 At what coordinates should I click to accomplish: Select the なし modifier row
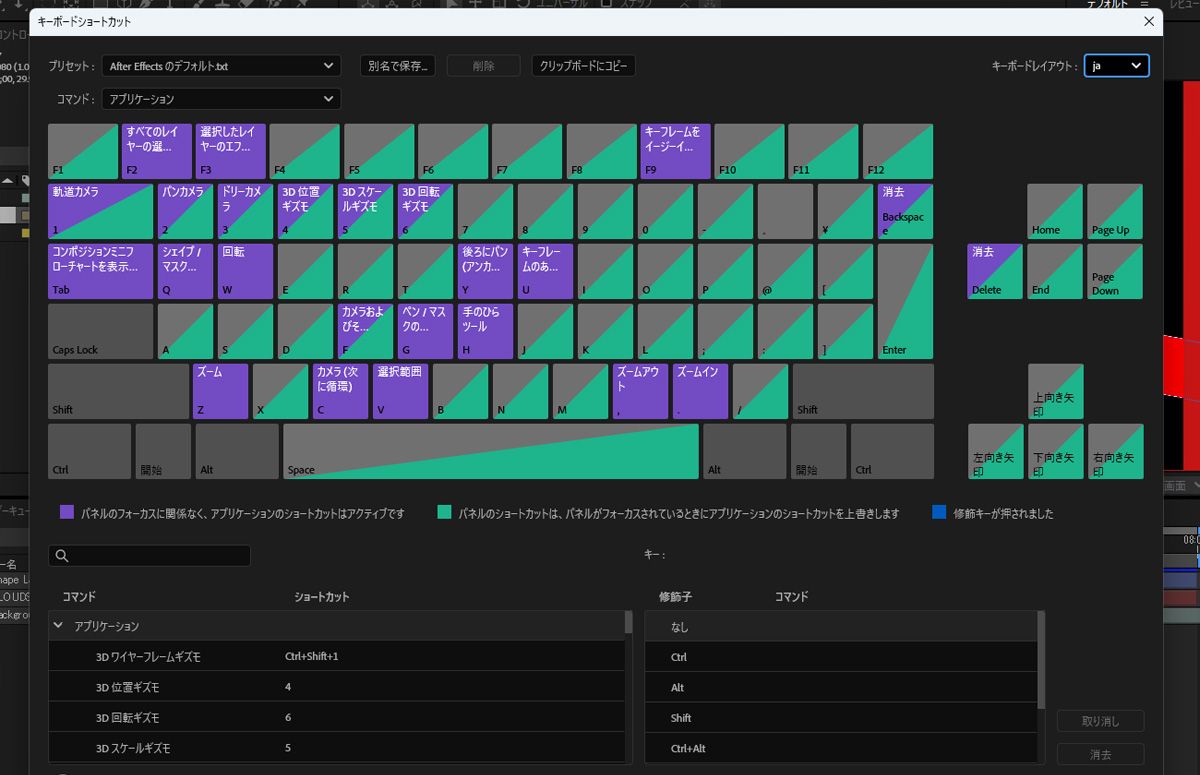click(841, 627)
